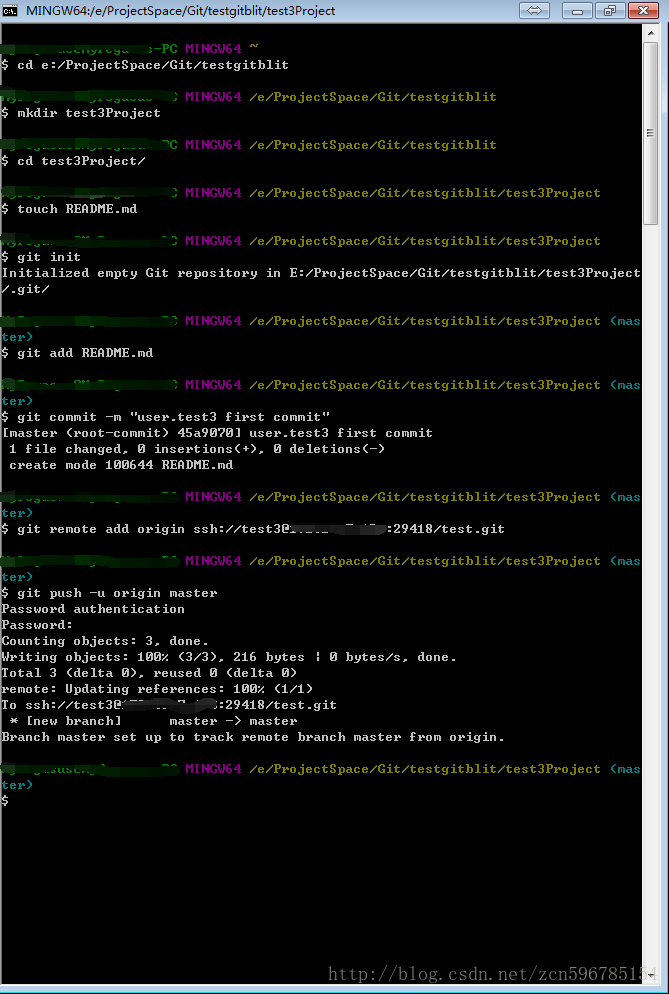Click the 'Counting objects: 3, done.' line

[105, 641]
